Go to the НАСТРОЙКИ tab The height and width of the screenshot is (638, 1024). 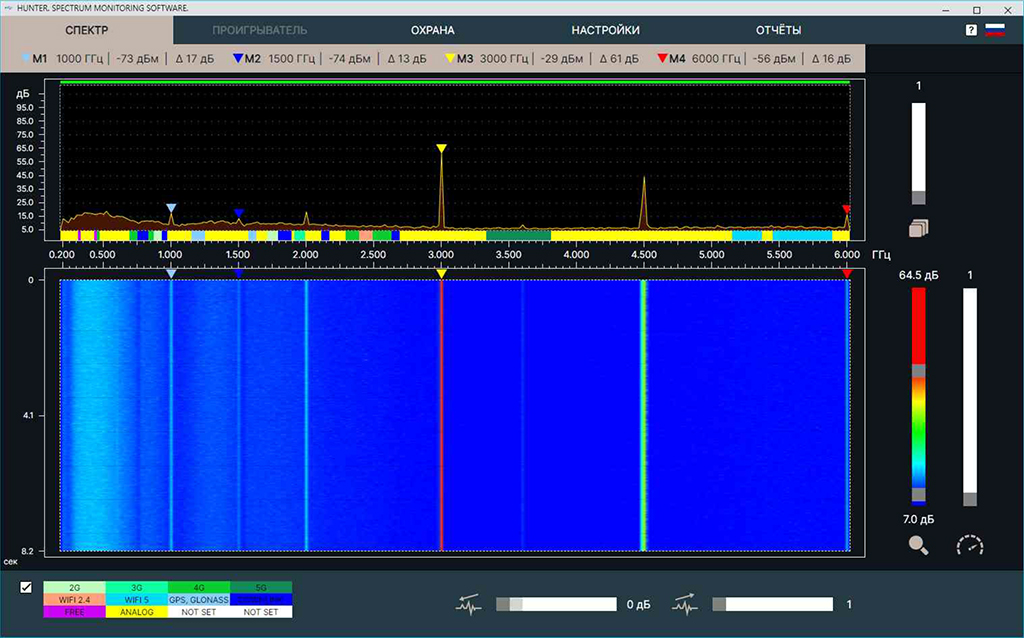[605, 30]
